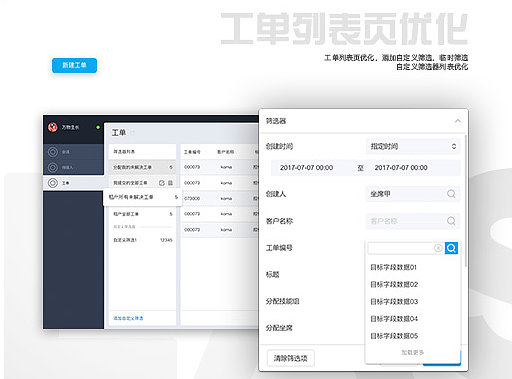
Task: Click search icon in 创建人 field
Action: (451, 194)
